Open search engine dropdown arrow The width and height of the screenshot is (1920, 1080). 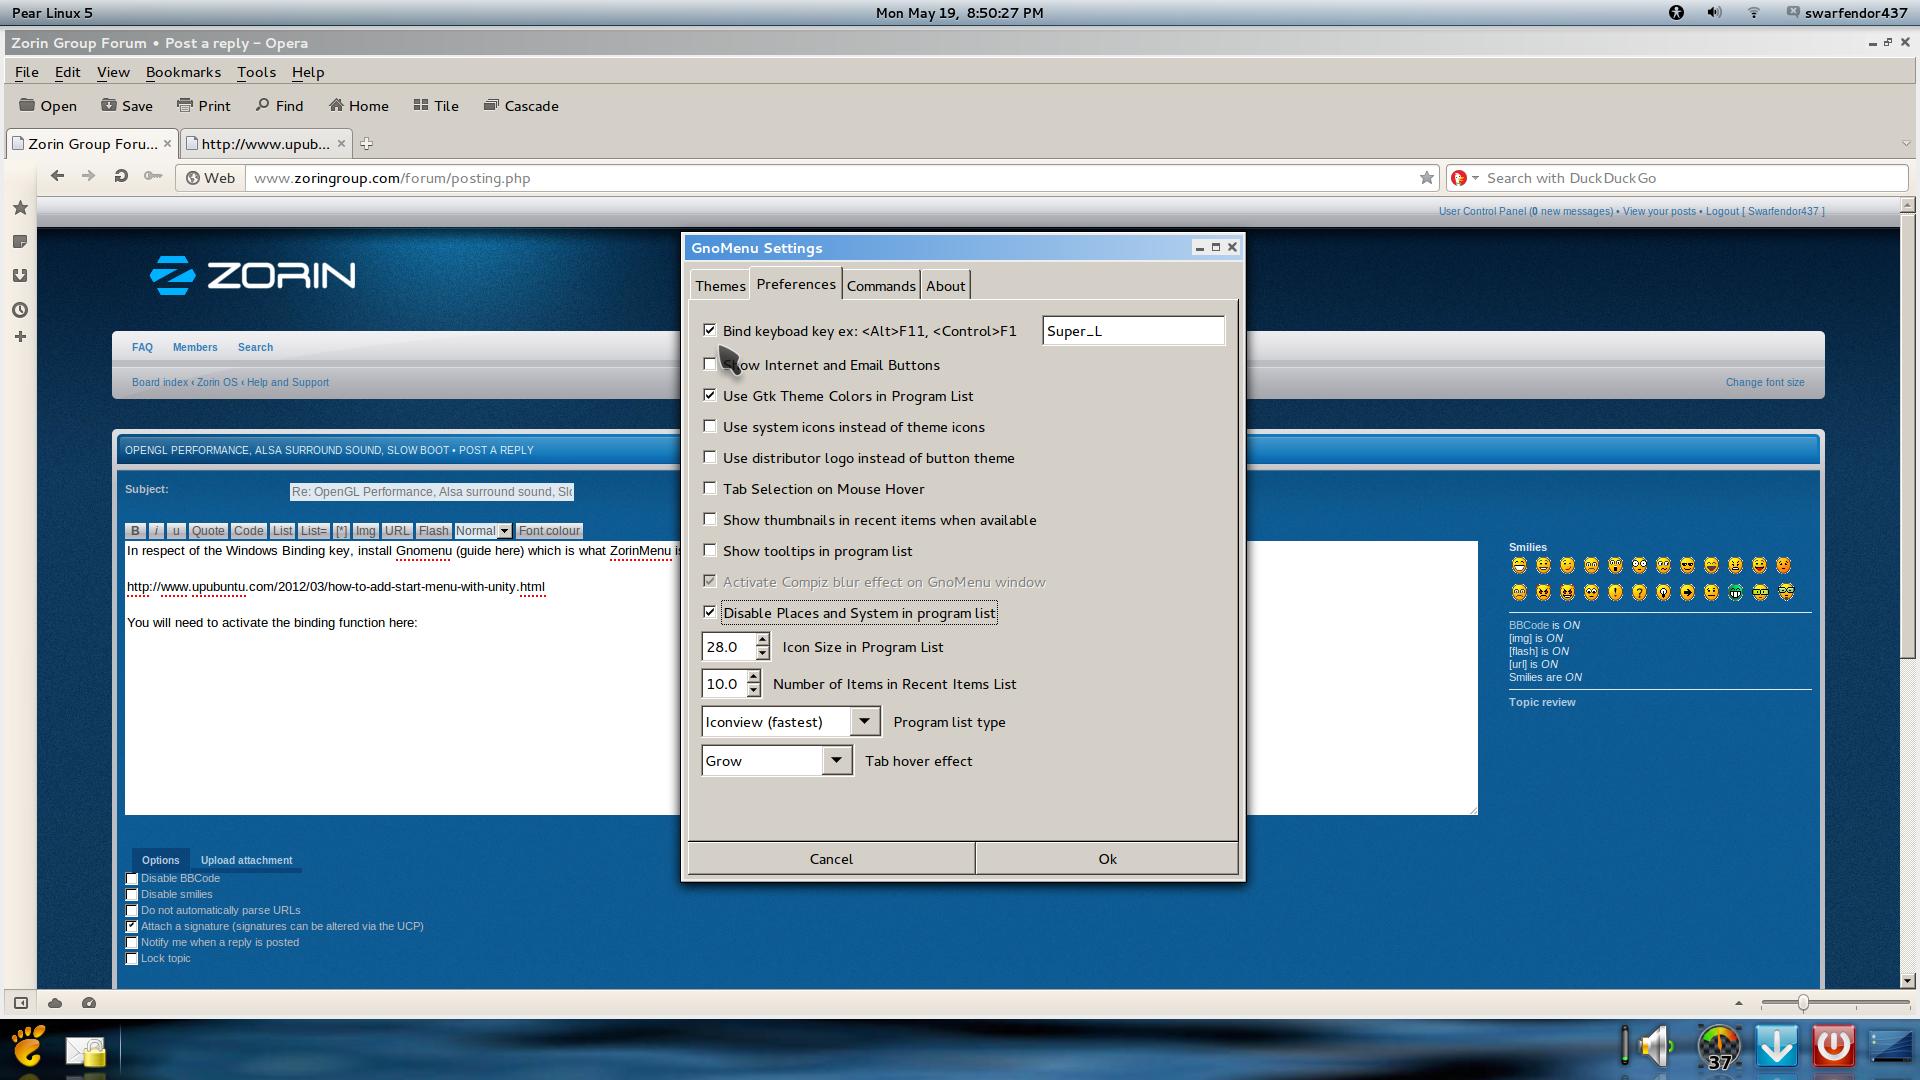(1474, 178)
